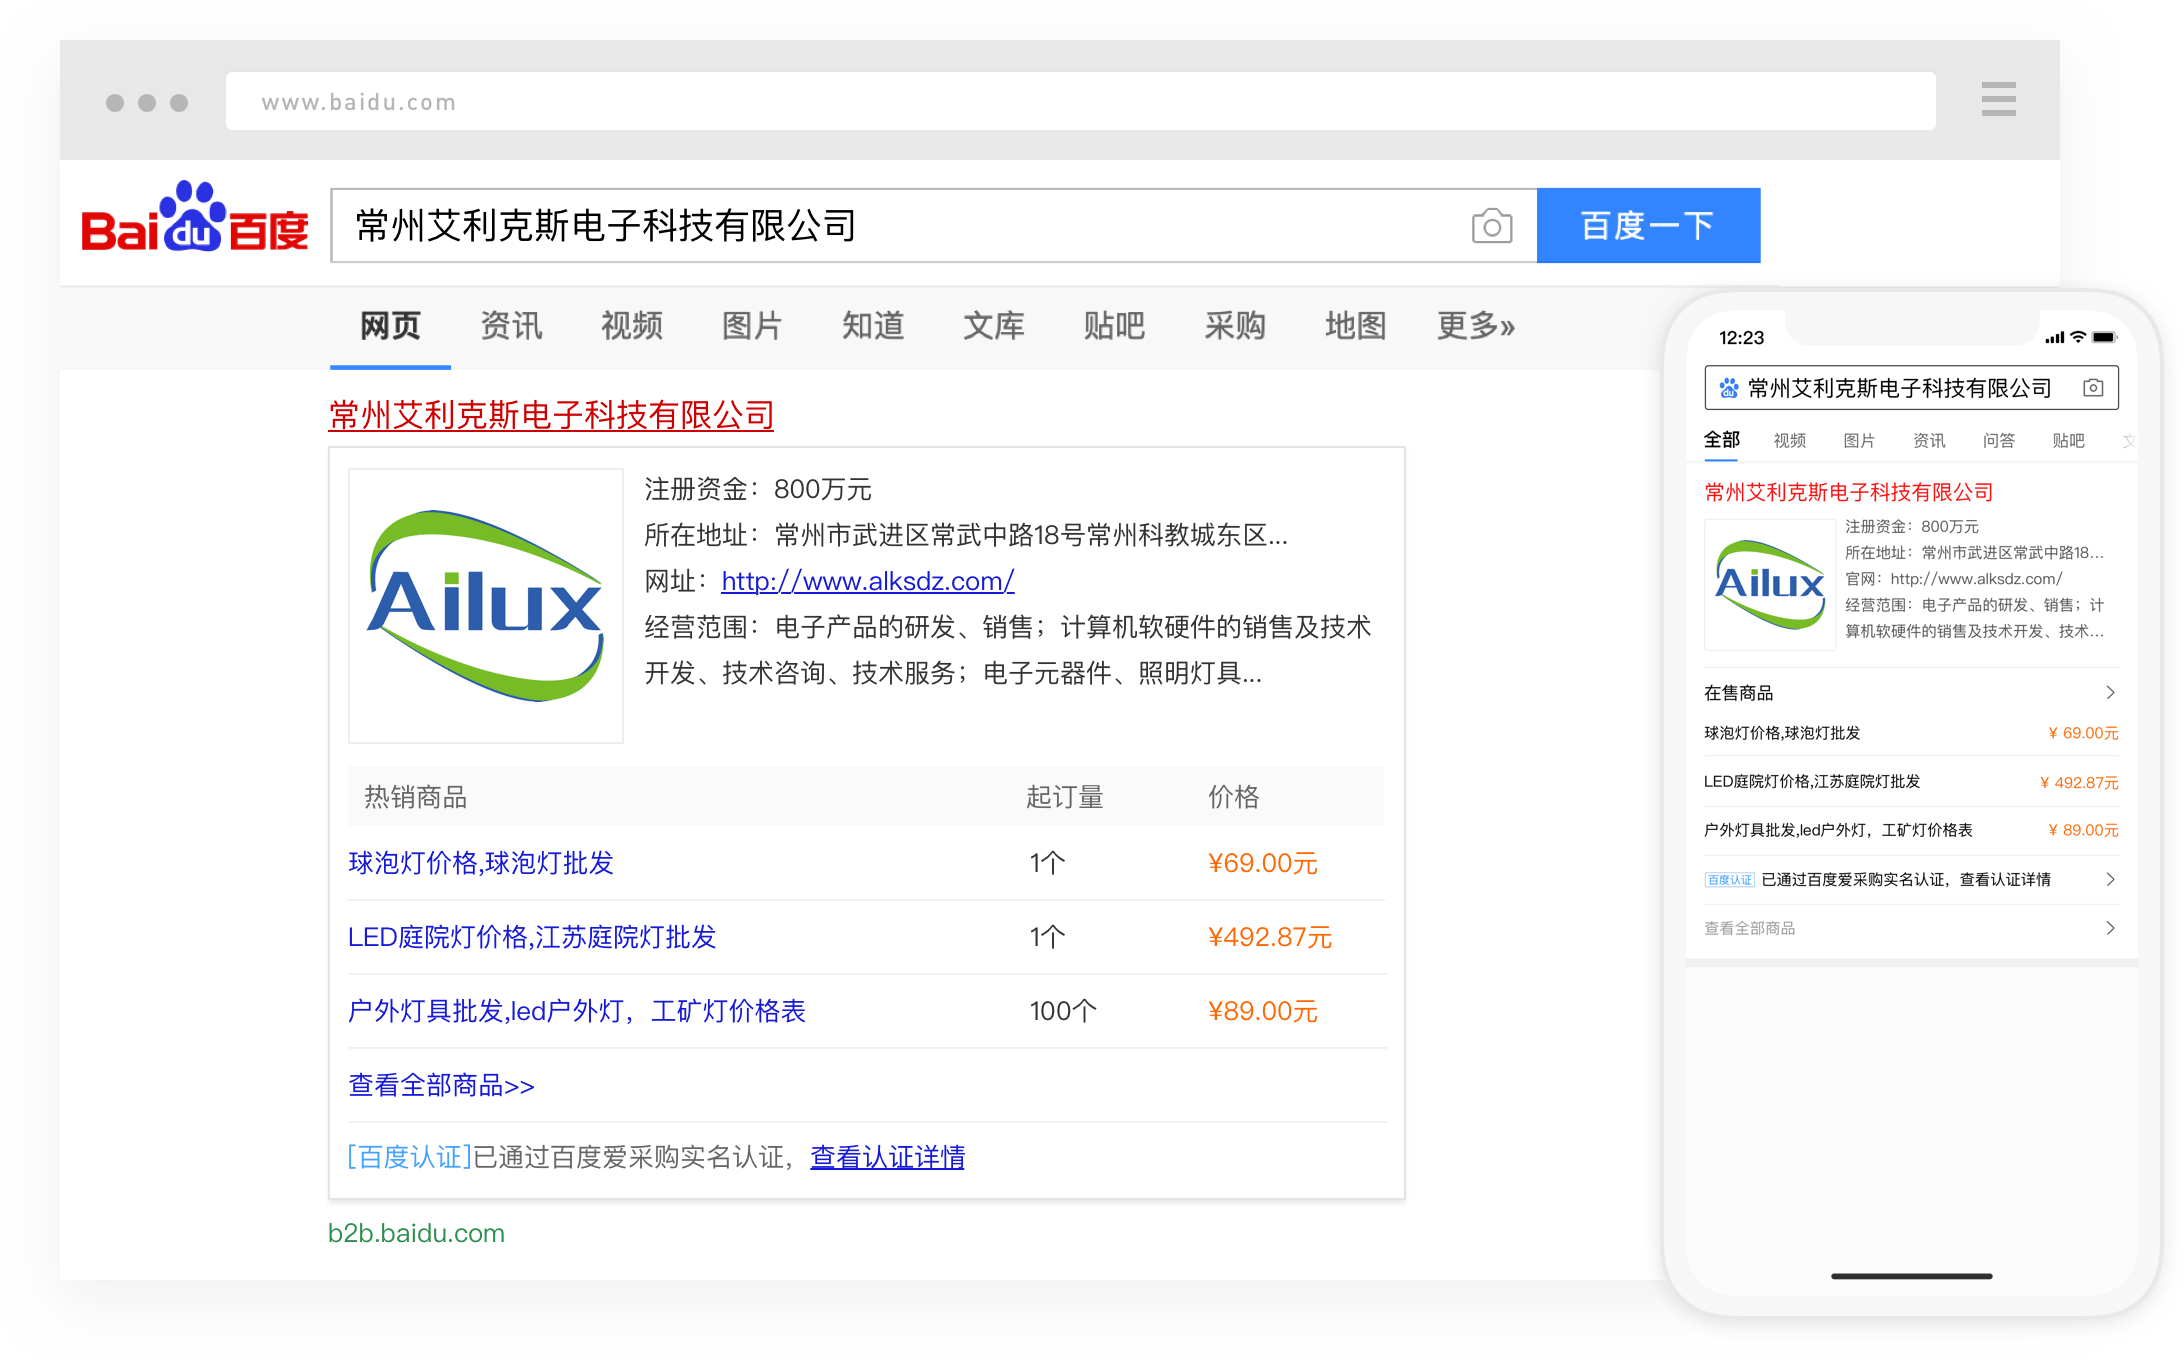Image resolution: width=2184 pixels, height=1360 pixels.
Task: Switch to the 图片 tab
Action: tap(752, 326)
